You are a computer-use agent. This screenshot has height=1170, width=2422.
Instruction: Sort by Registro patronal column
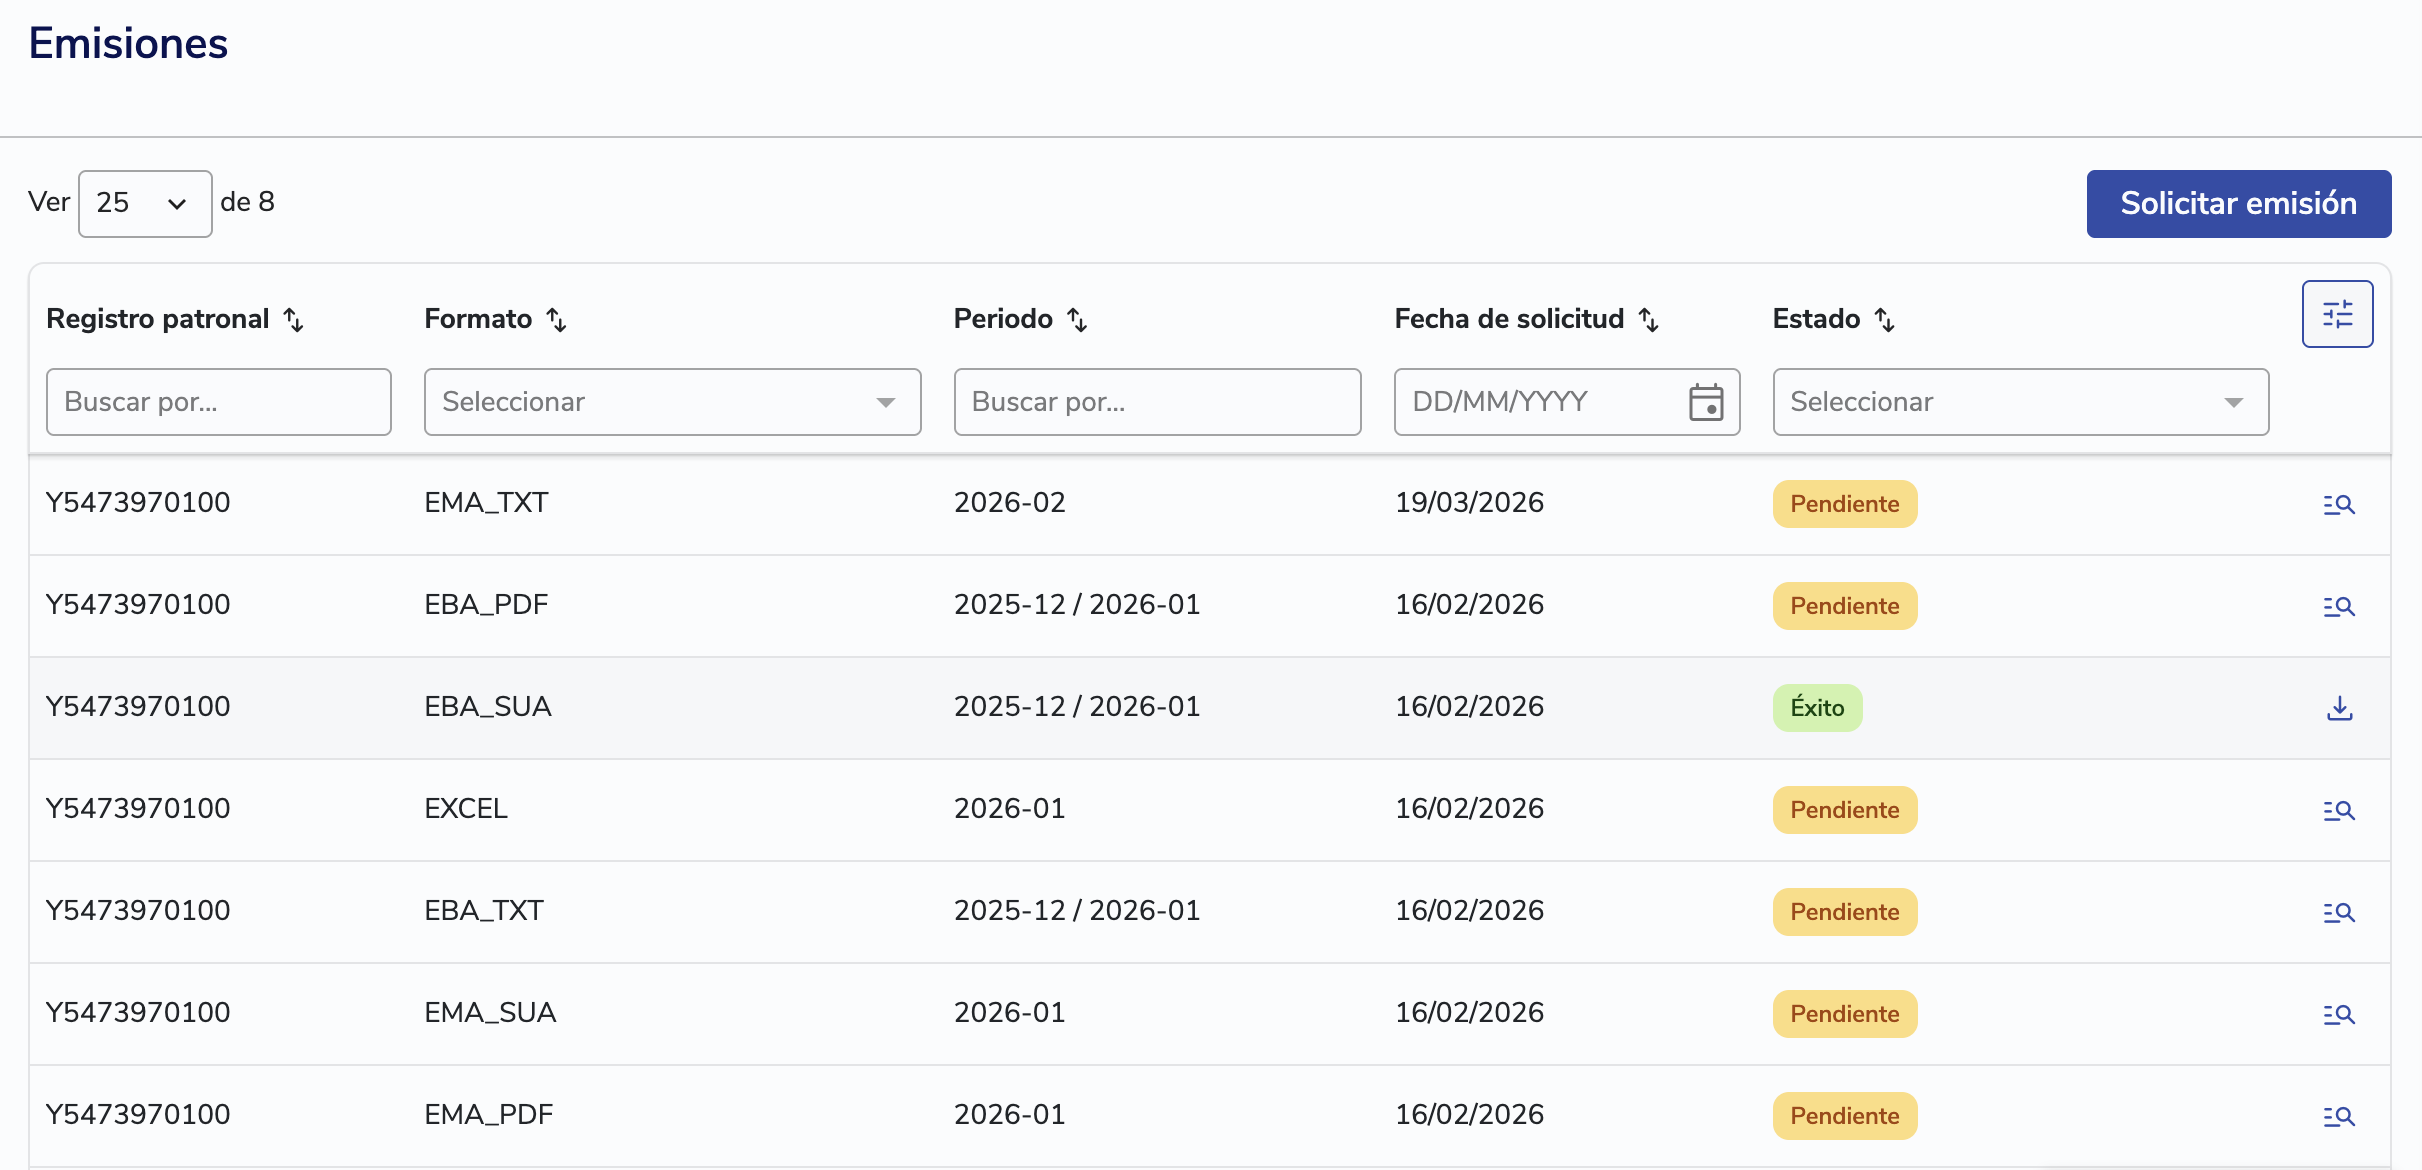293,320
